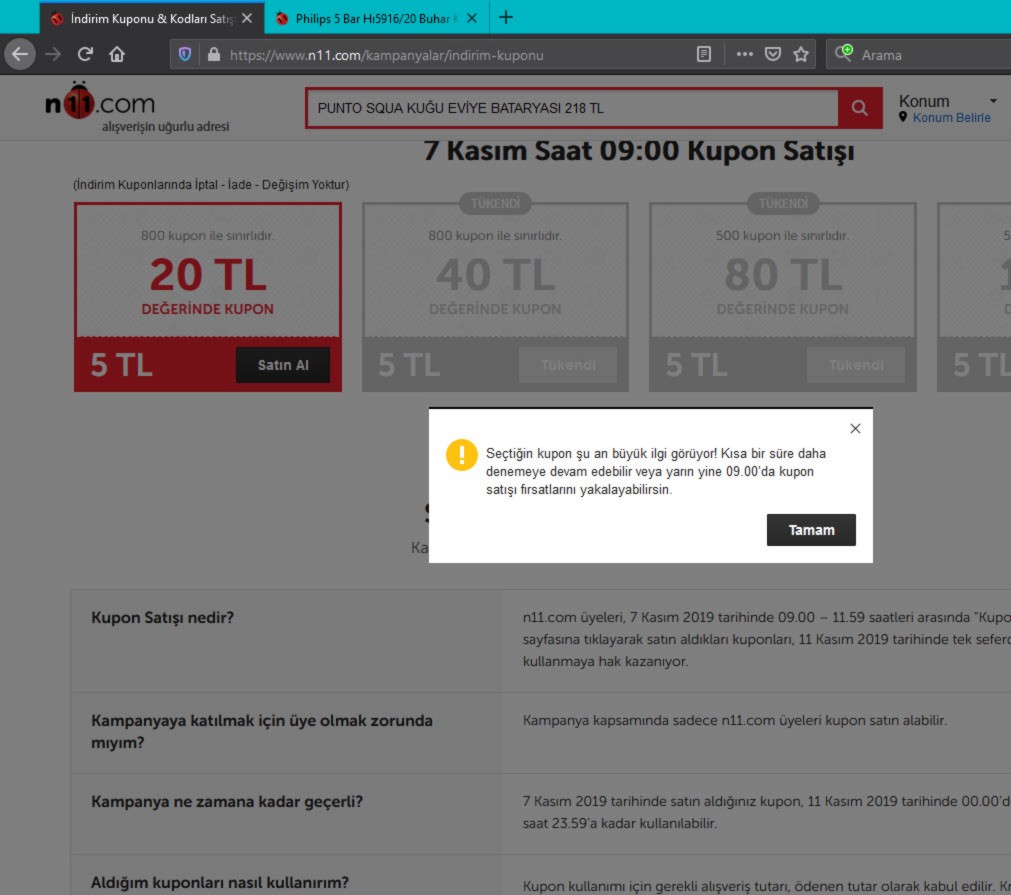The width and height of the screenshot is (1011, 895).
Task: Reload the current page
Action: [x=85, y=54]
